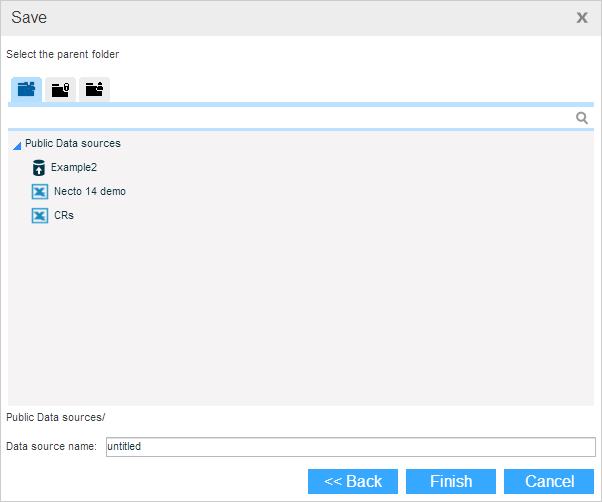
Task: Focus the folder search field
Action: tap(290, 118)
